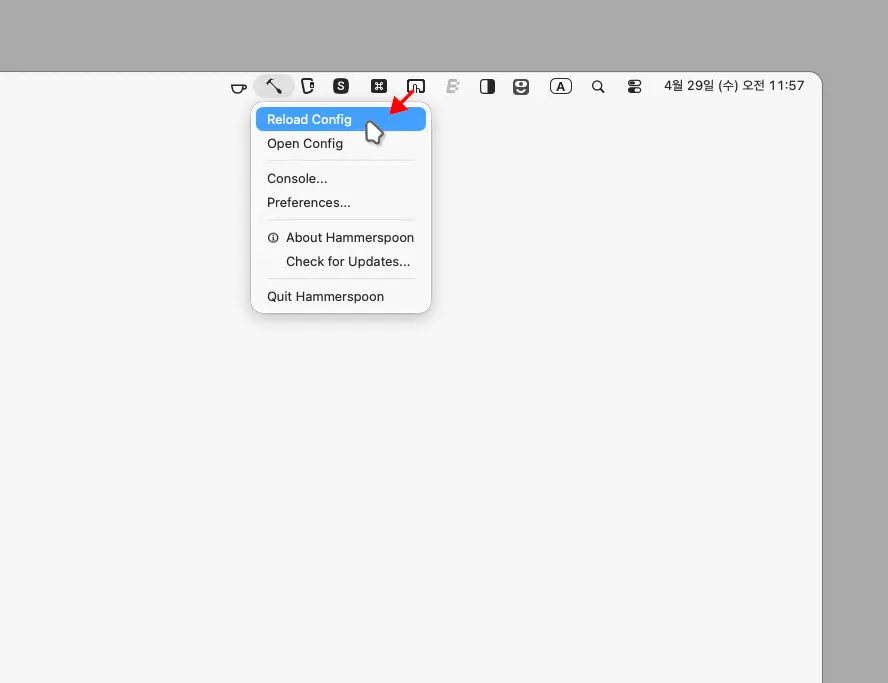Click the smiling face menu bar icon

pos(521,87)
